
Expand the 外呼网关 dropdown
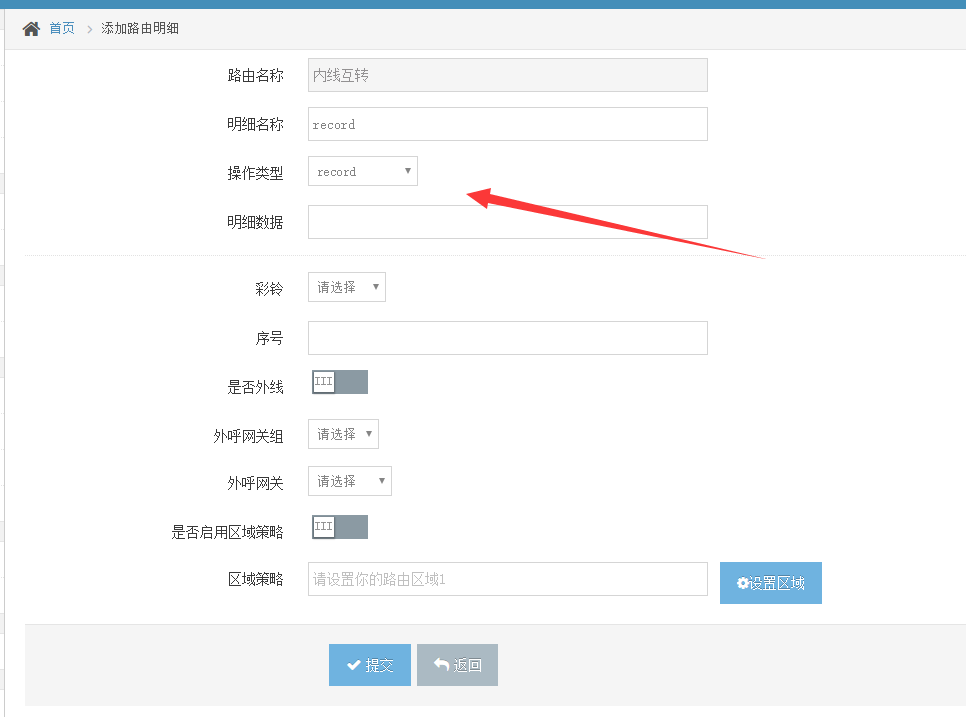coord(349,481)
